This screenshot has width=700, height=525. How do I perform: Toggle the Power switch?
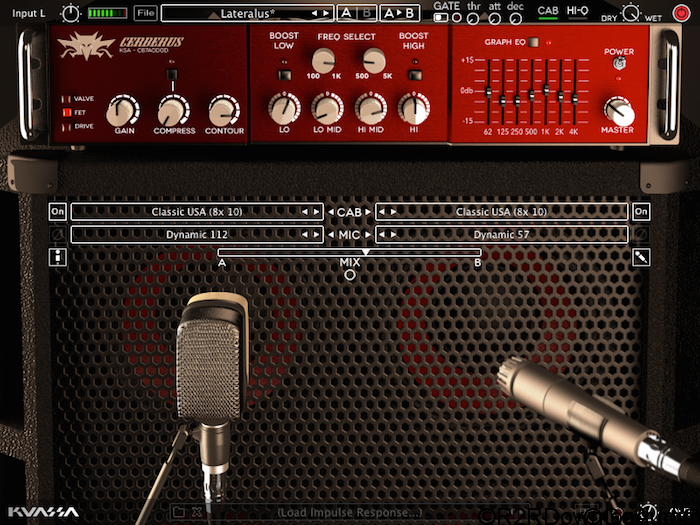(619, 67)
